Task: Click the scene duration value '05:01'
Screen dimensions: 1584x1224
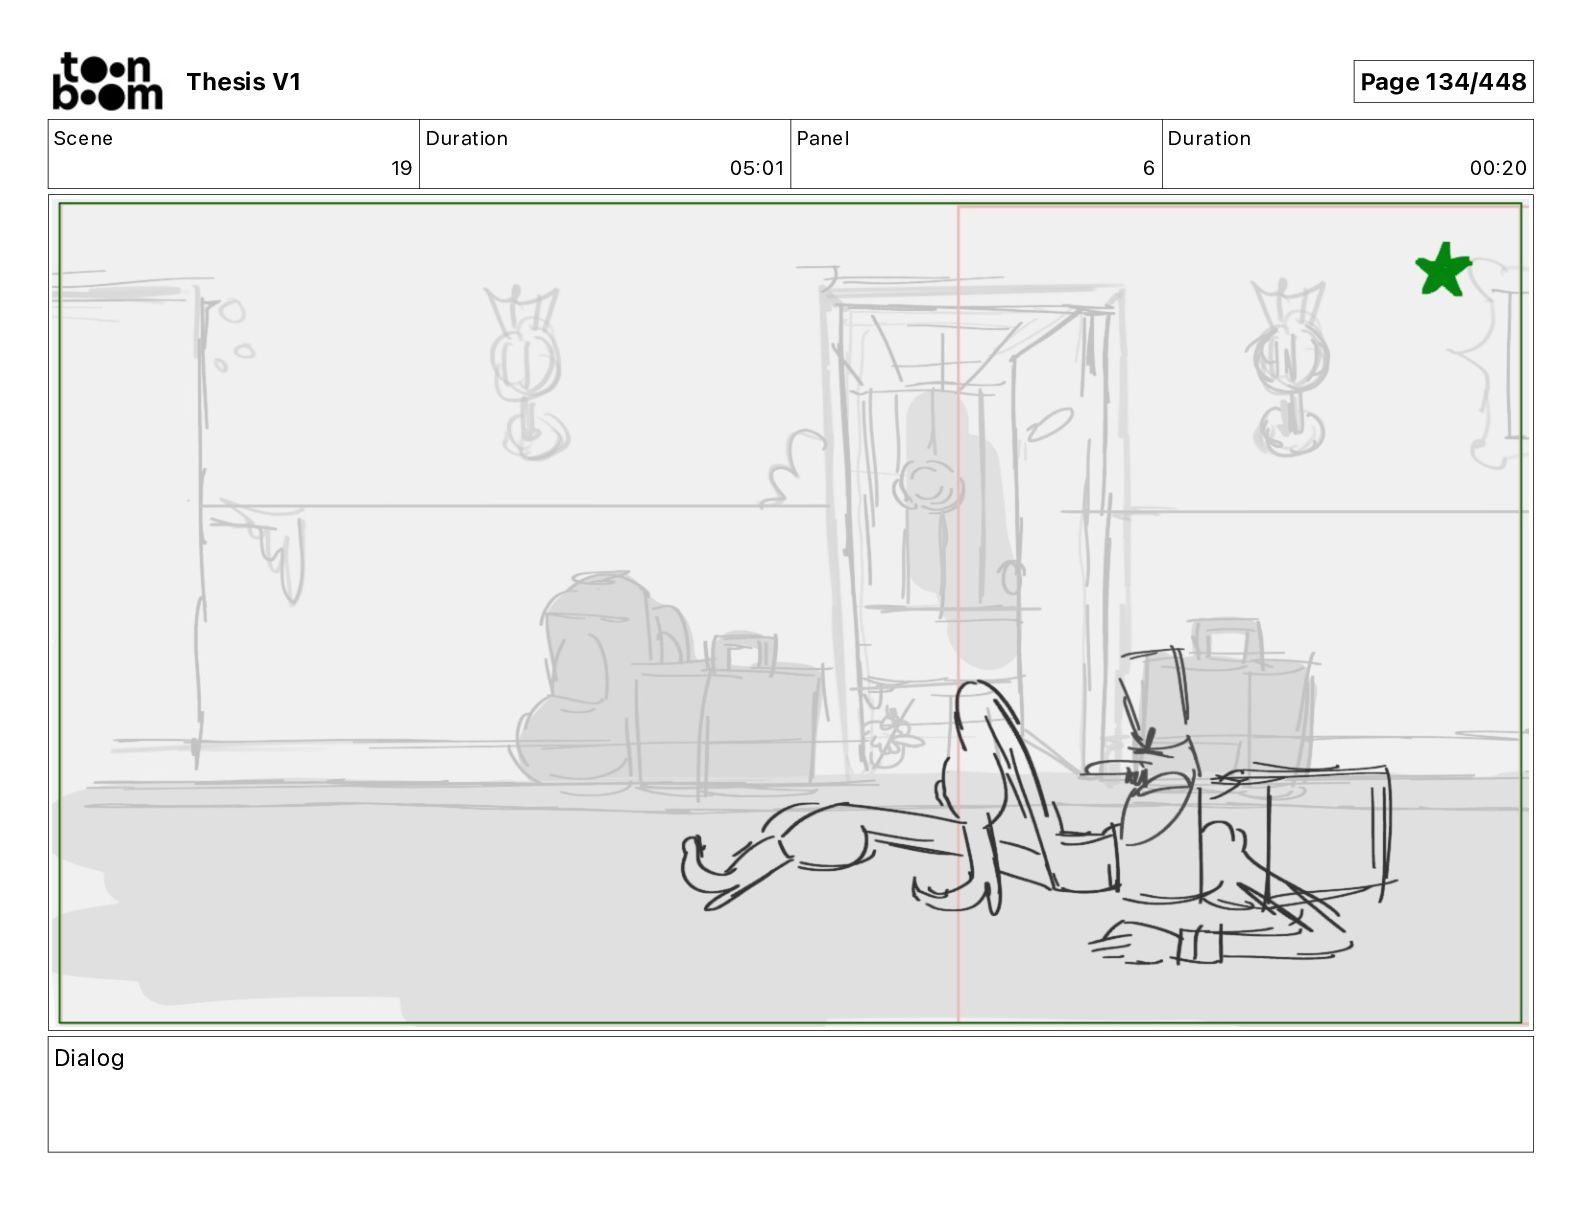Action: [x=757, y=168]
